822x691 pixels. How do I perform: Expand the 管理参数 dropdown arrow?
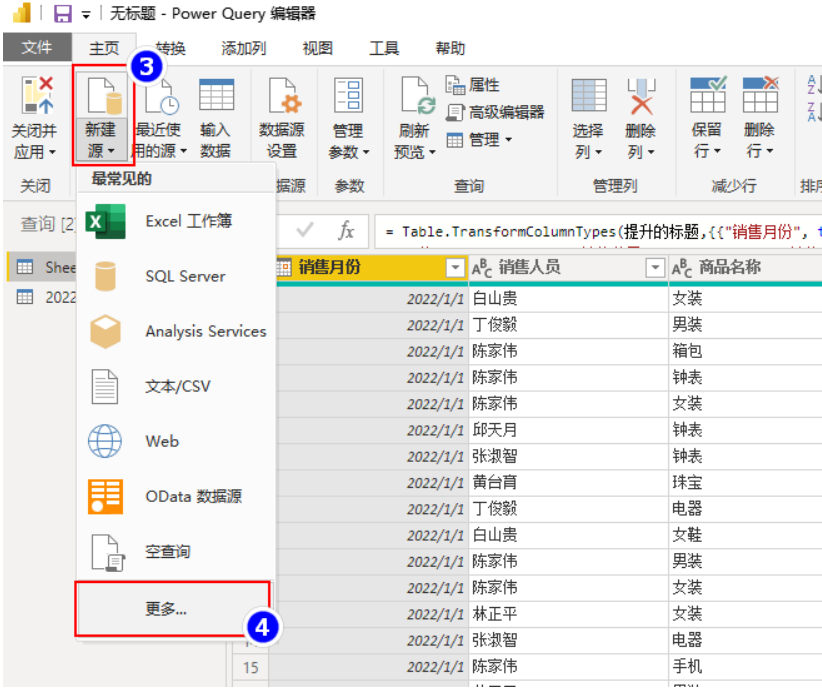[366, 153]
